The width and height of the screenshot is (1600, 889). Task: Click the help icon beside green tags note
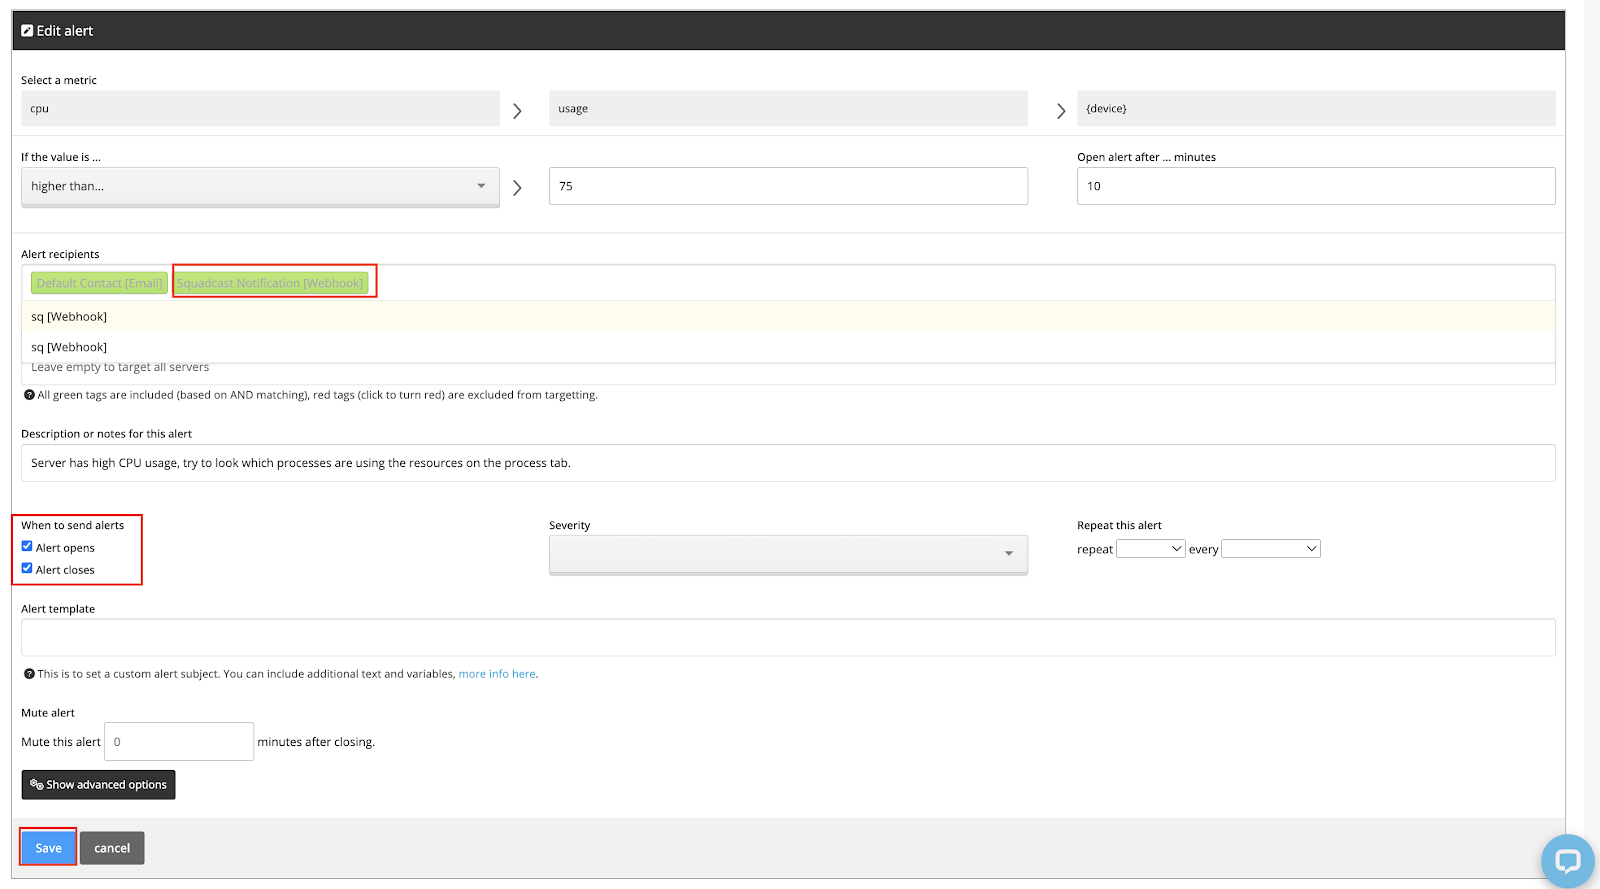coord(29,395)
